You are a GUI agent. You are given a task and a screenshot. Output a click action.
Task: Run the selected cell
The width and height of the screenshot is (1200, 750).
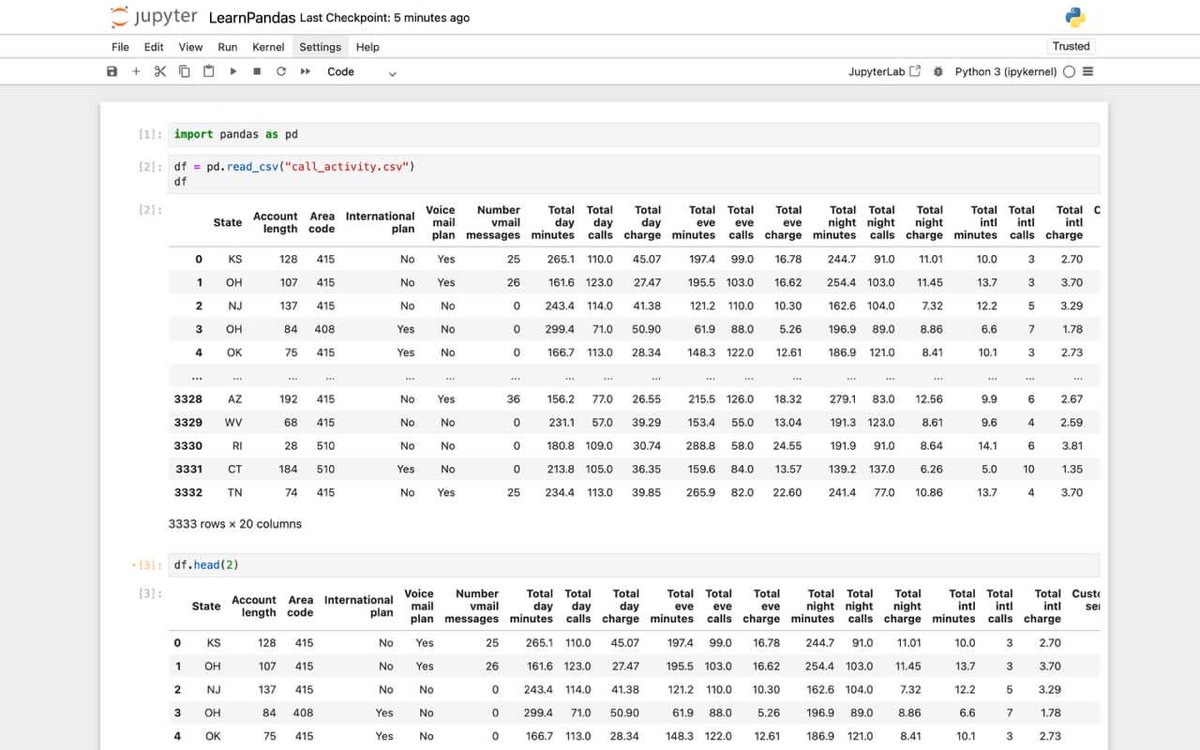point(233,72)
